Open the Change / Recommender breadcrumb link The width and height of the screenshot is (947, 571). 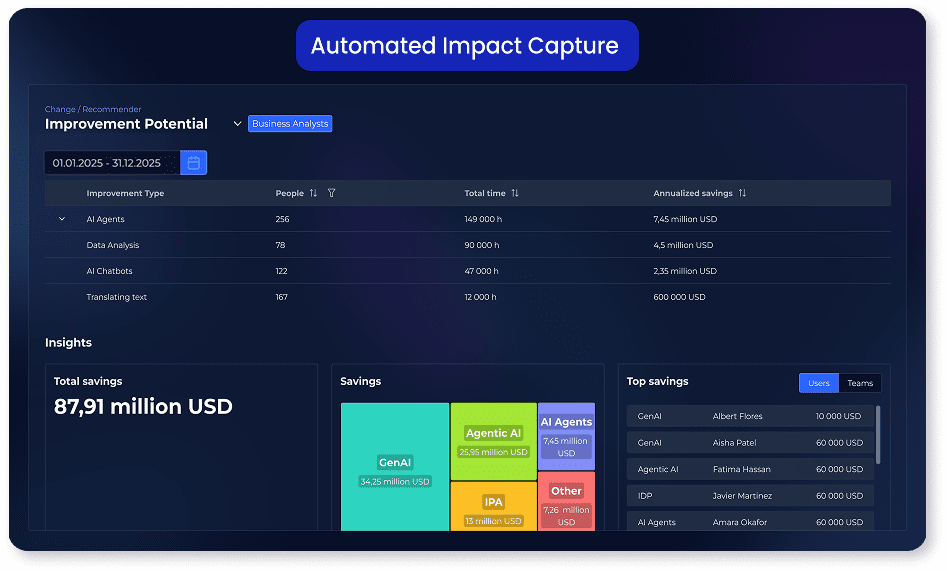pyautogui.click(x=93, y=109)
